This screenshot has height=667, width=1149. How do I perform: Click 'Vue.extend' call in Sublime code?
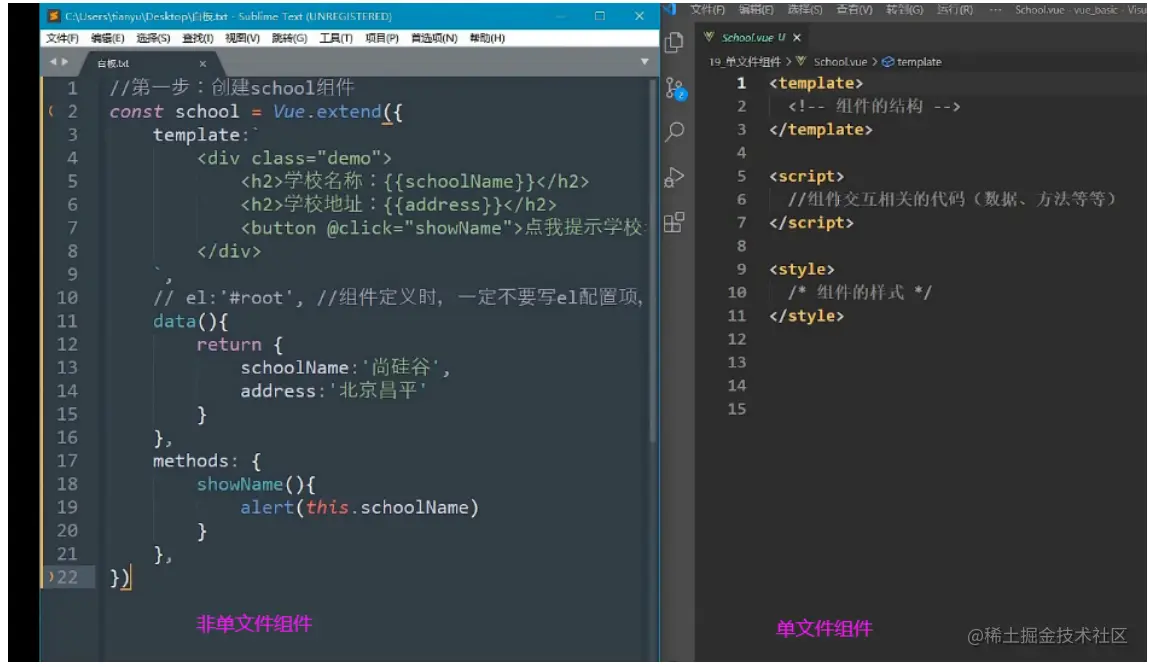(x=327, y=111)
